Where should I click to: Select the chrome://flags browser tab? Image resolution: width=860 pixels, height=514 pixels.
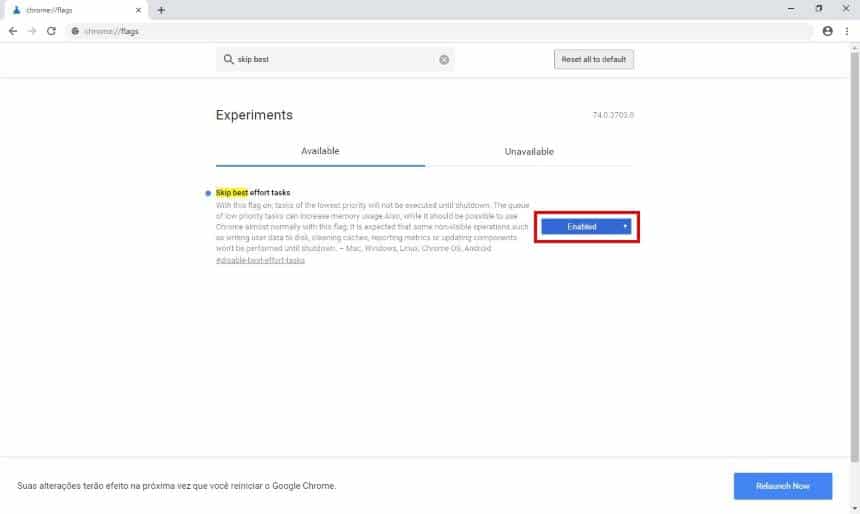74,10
